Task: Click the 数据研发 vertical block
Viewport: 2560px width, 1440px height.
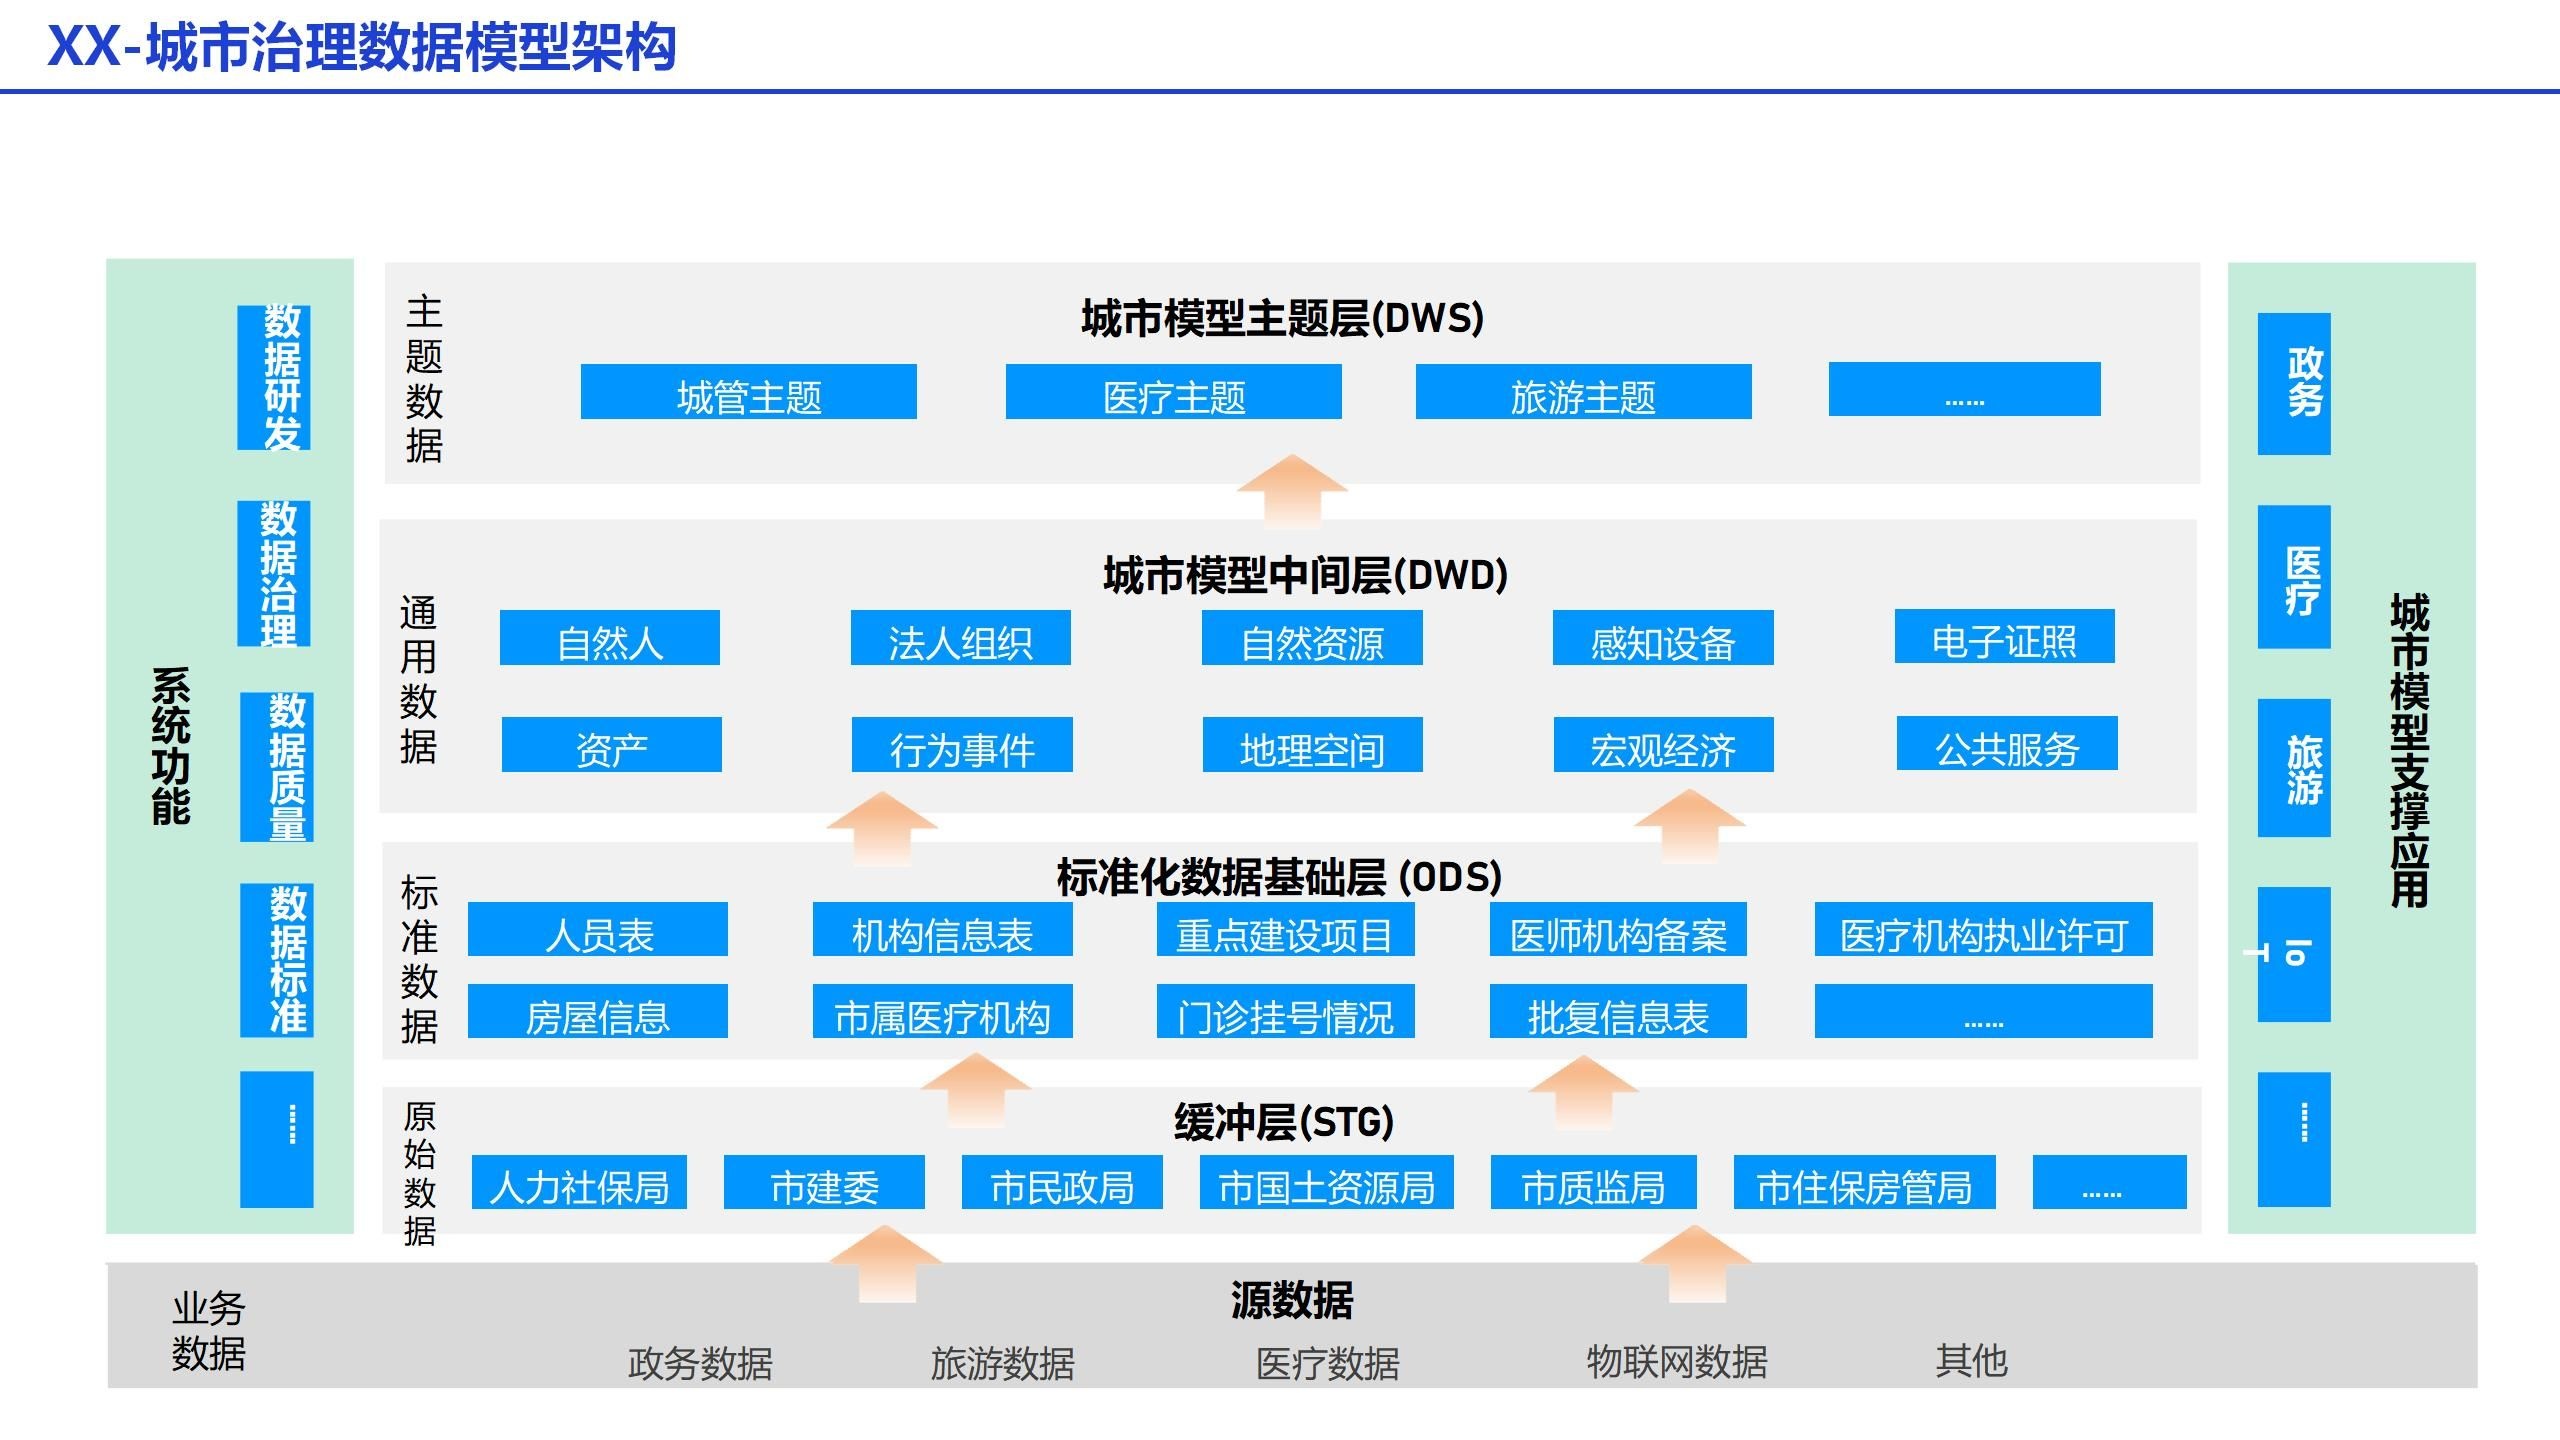Action: click(x=274, y=378)
